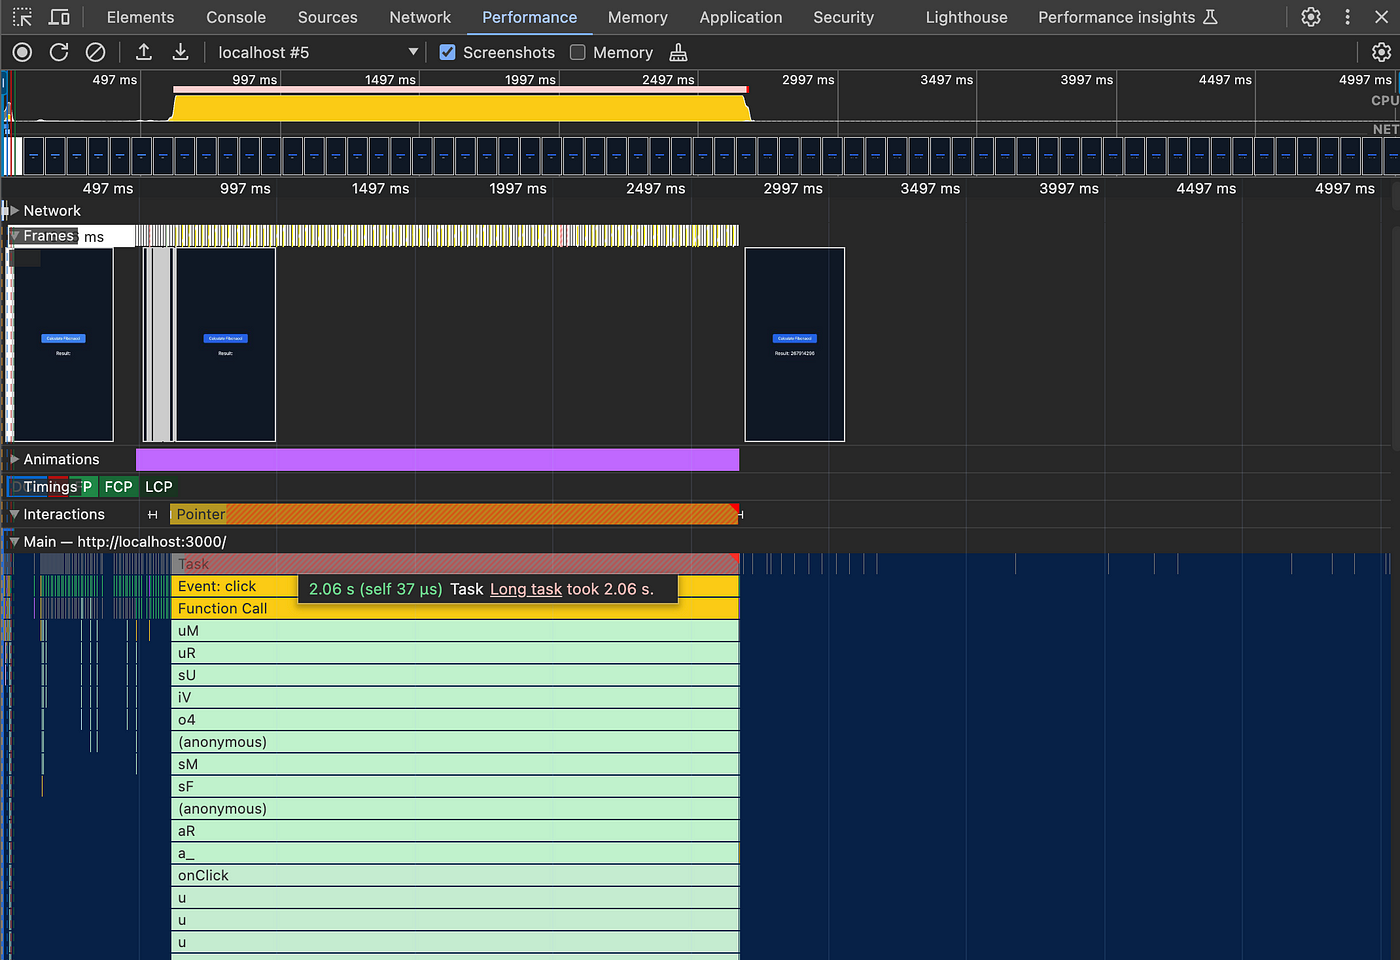1400x960 pixels.
Task: Select the iV function entry
Action: pyautogui.click(x=455, y=697)
